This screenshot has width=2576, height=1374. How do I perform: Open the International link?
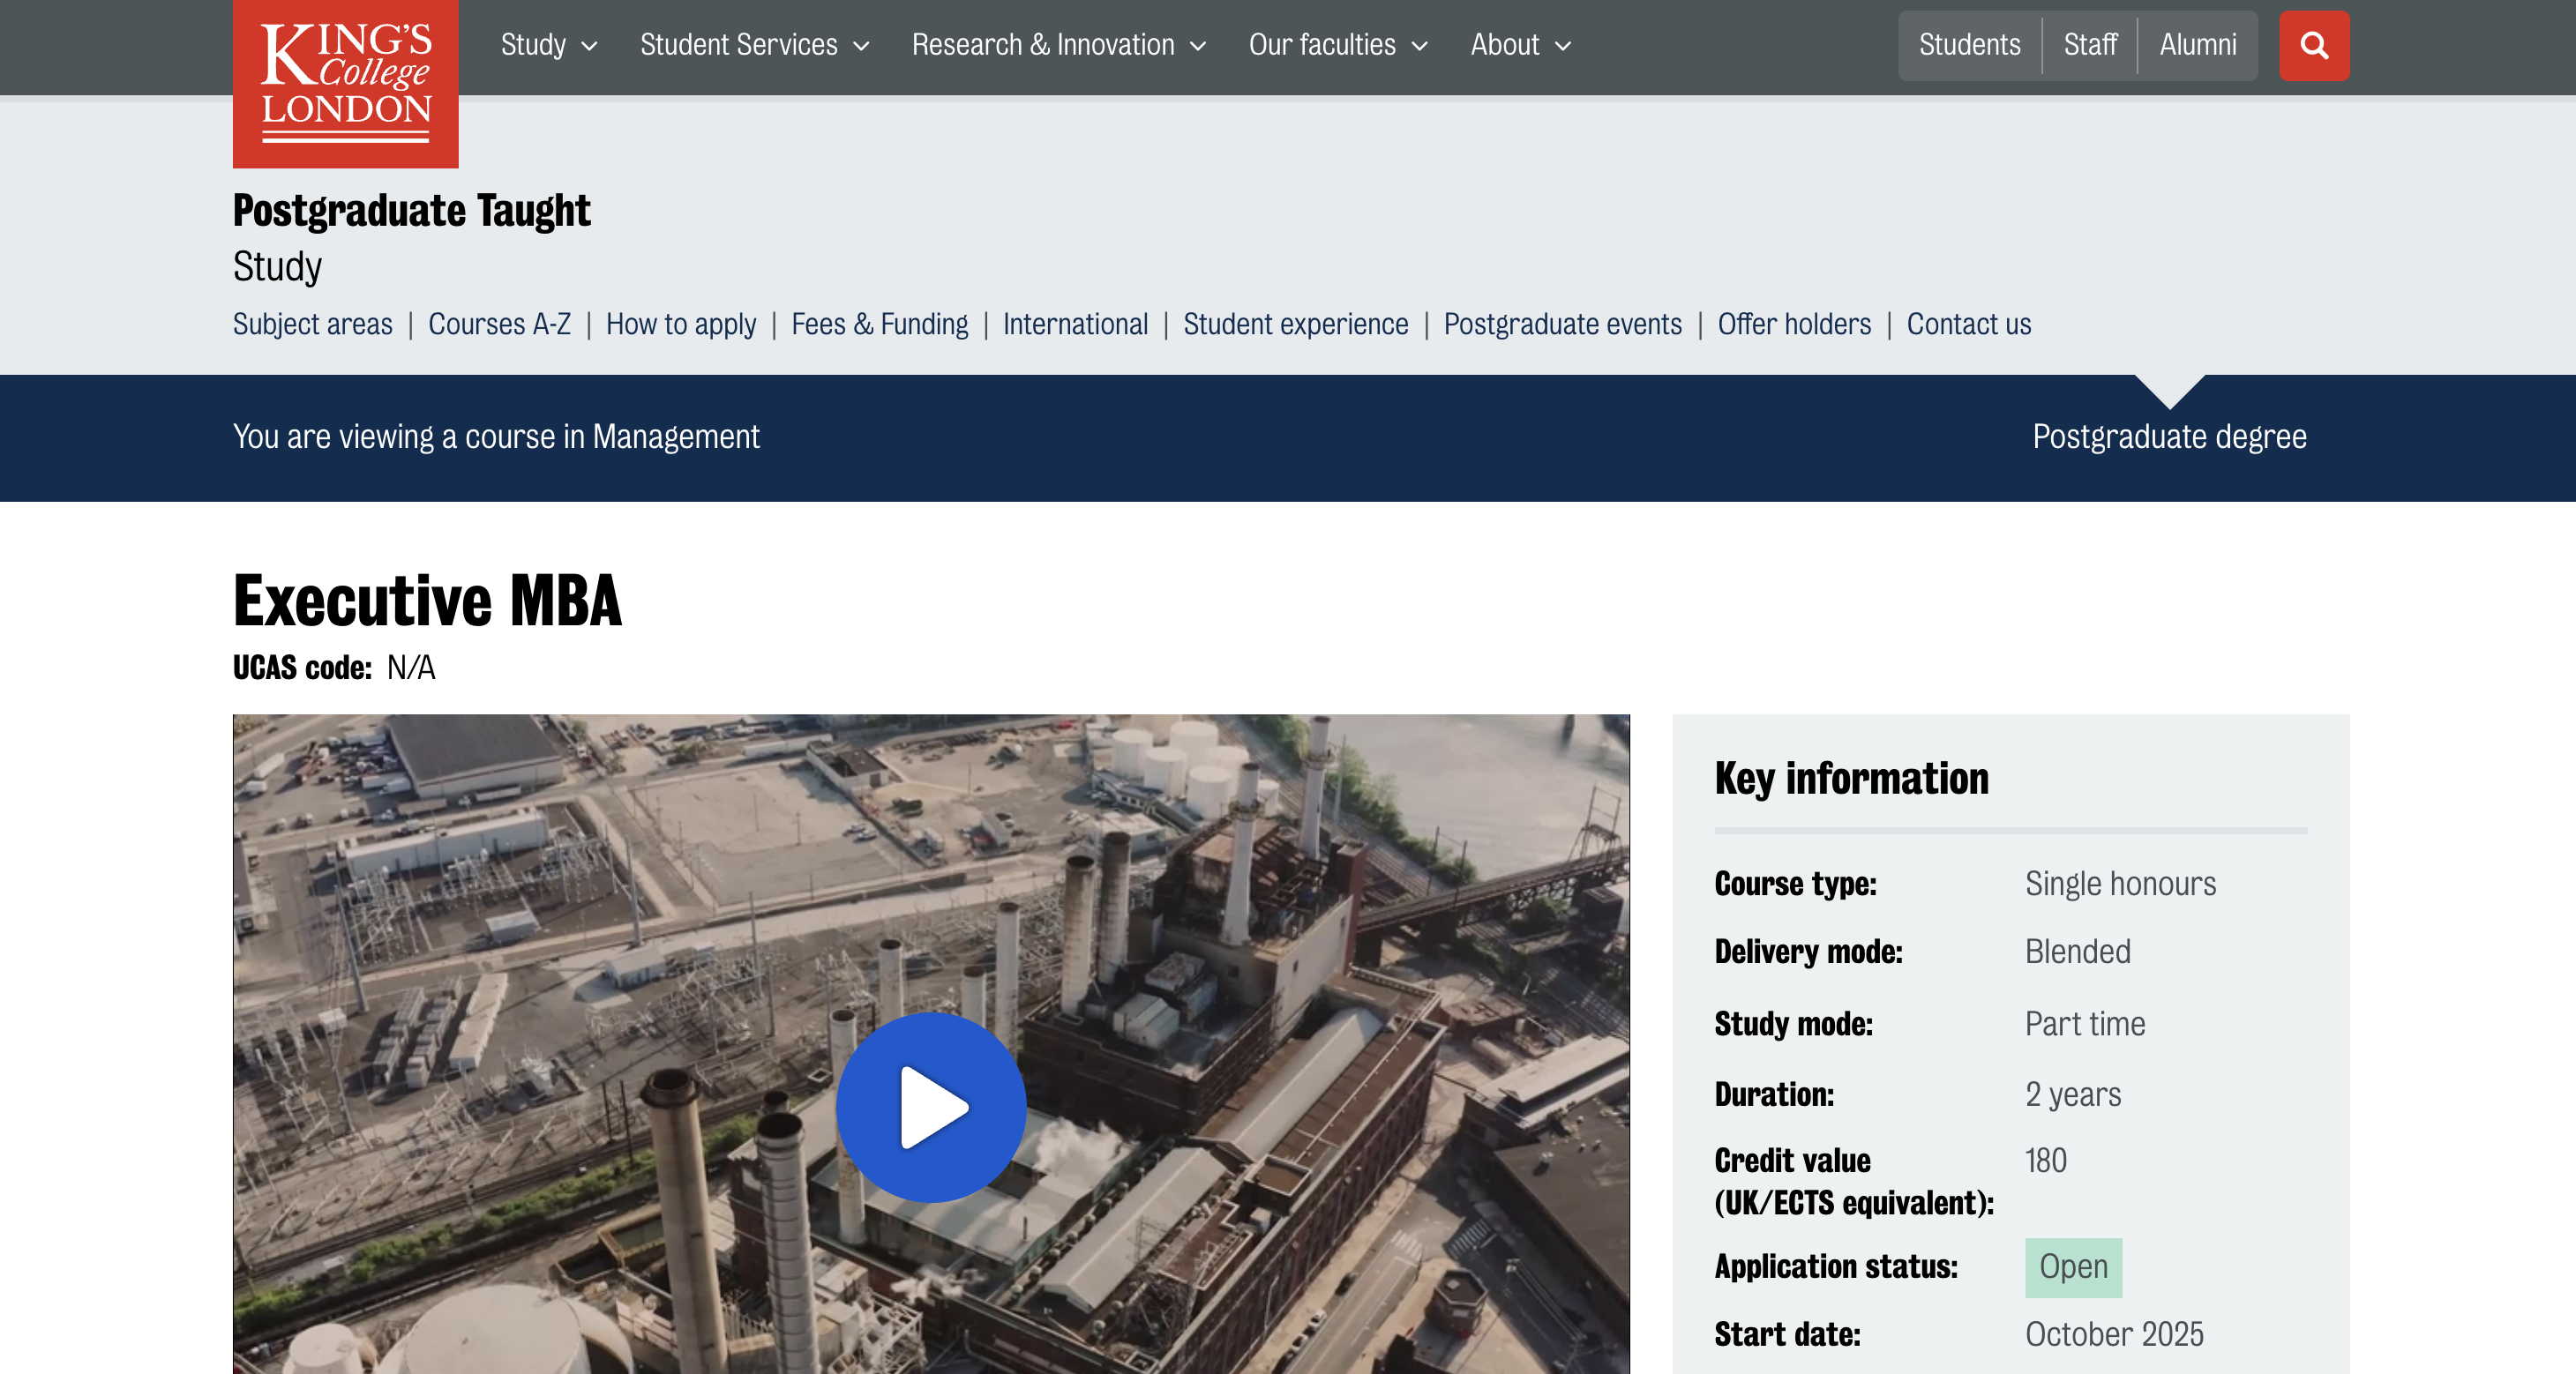click(1075, 324)
